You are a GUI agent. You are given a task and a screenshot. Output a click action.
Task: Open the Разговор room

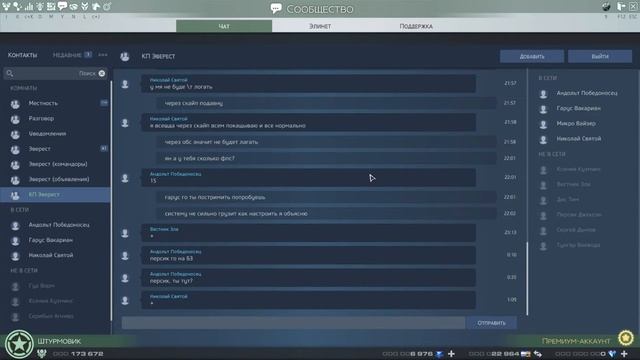point(56,118)
